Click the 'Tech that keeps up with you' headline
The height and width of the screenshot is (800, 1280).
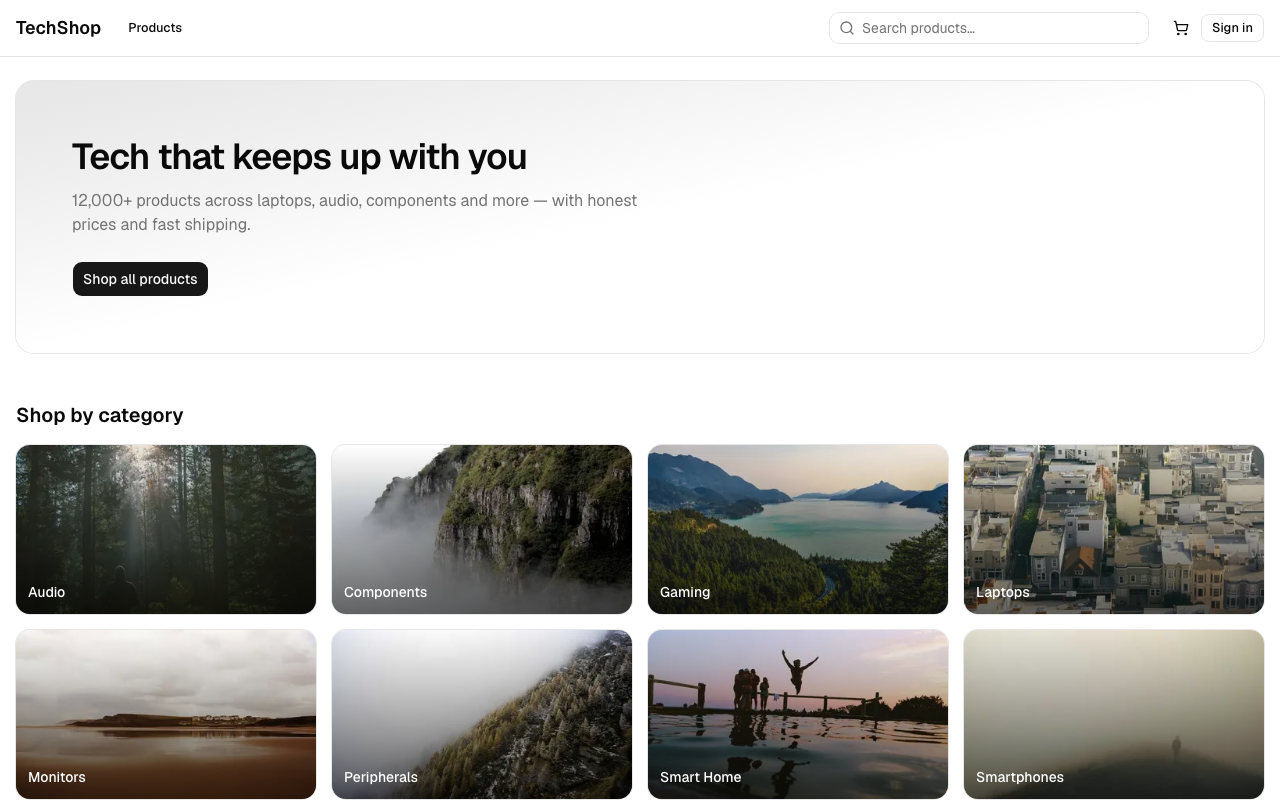(x=299, y=157)
